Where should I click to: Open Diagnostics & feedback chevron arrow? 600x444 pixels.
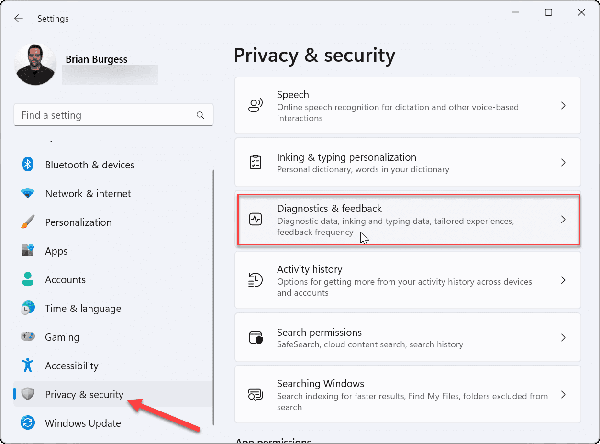click(x=563, y=219)
